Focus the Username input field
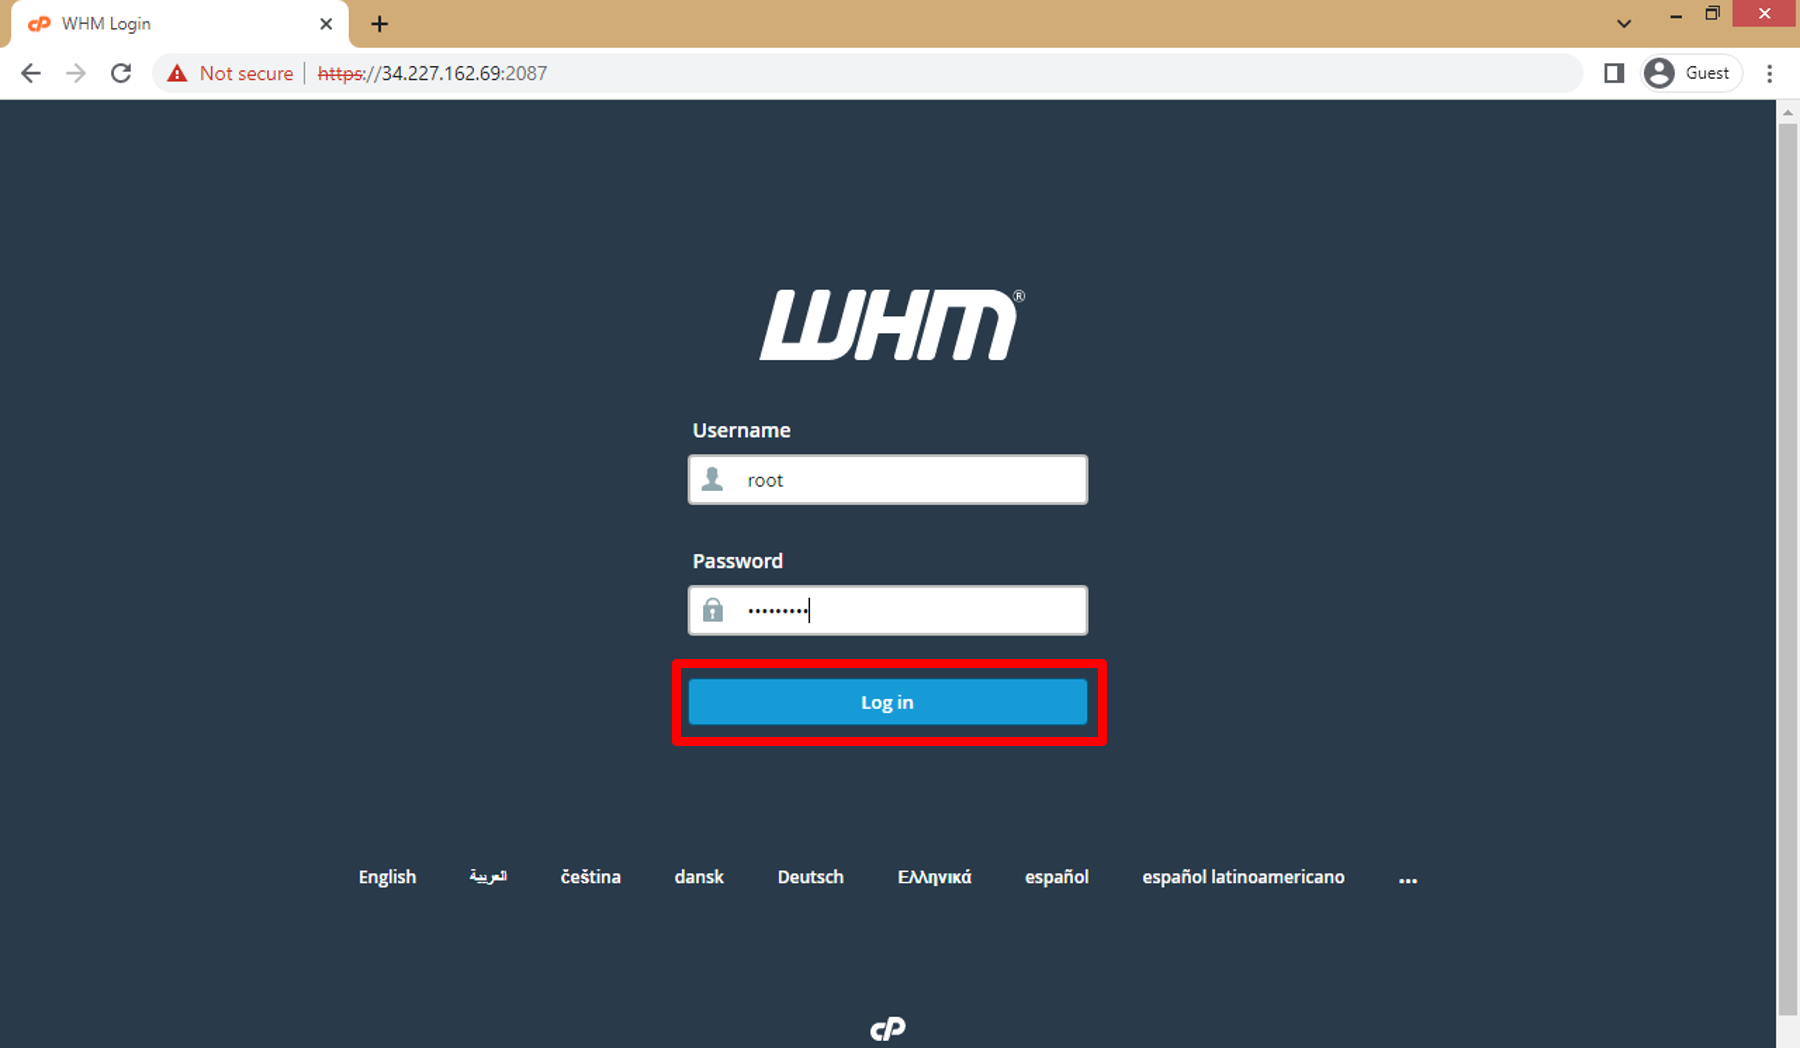Image resolution: width=1800 pixels, height=1048 pixels. click(x=887, y=480)
